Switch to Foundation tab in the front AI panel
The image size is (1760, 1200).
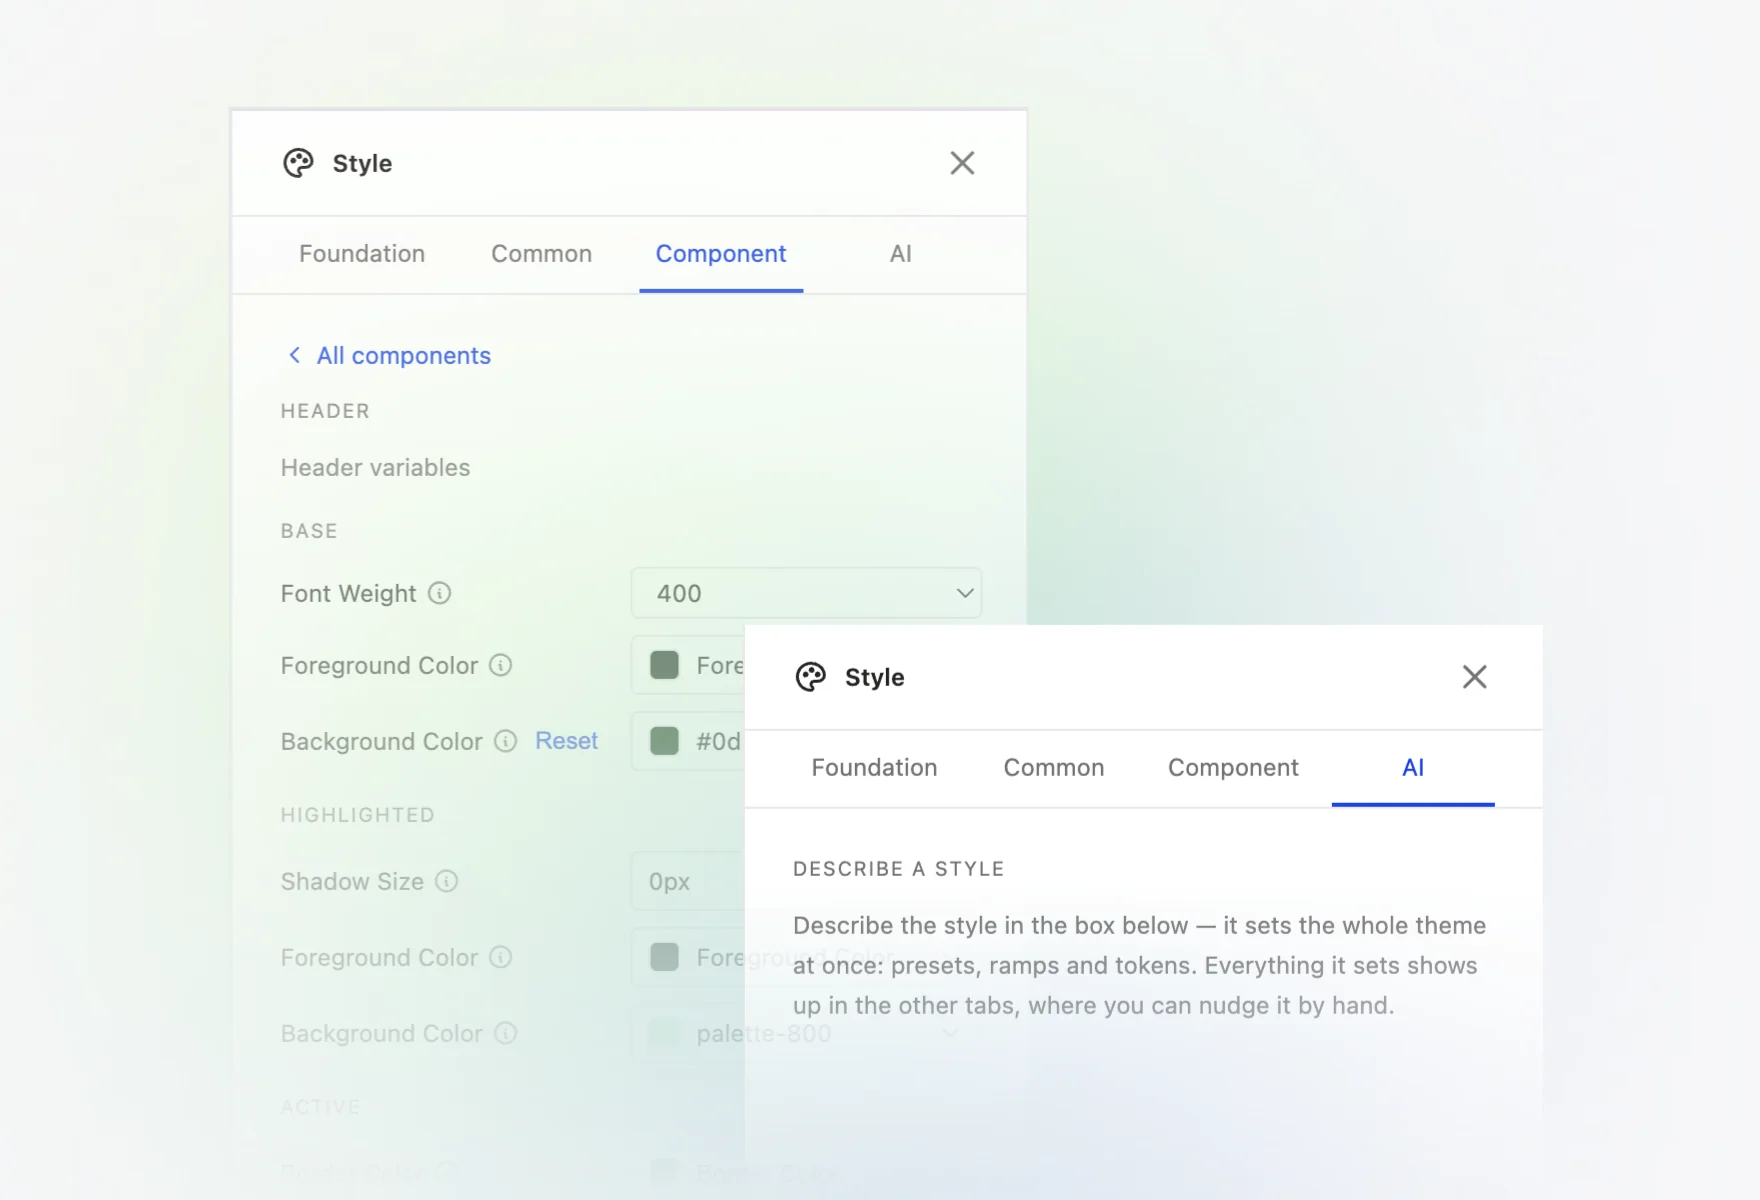tap(874, 768)
